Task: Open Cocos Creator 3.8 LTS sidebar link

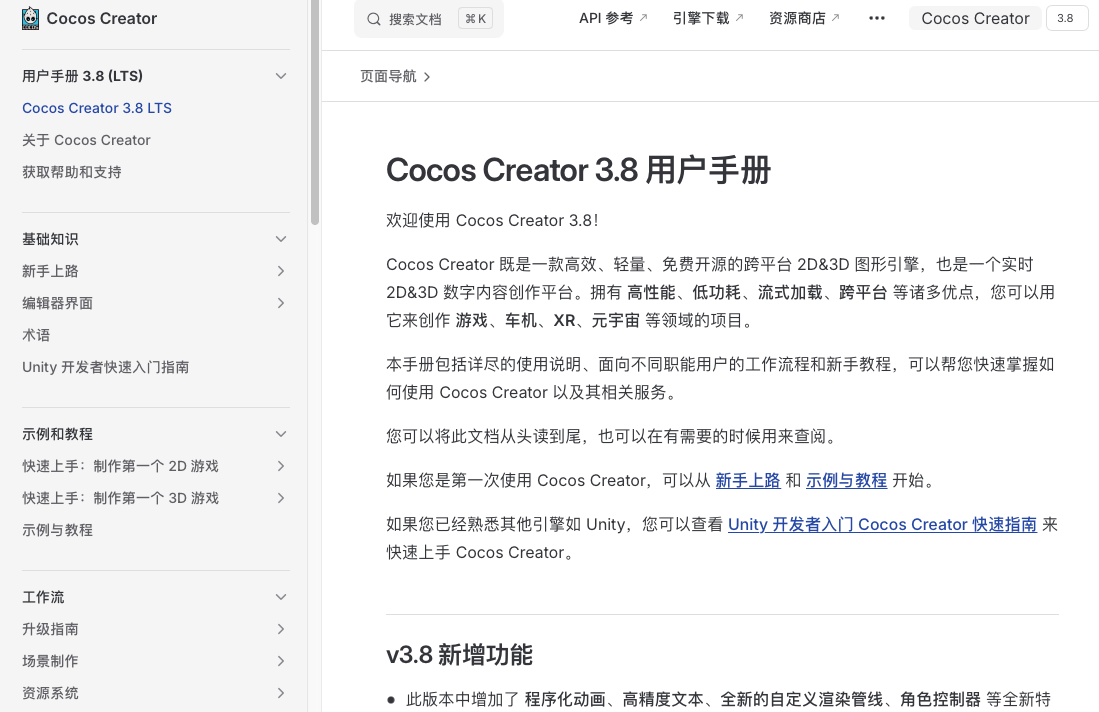Action: (97, 108)
